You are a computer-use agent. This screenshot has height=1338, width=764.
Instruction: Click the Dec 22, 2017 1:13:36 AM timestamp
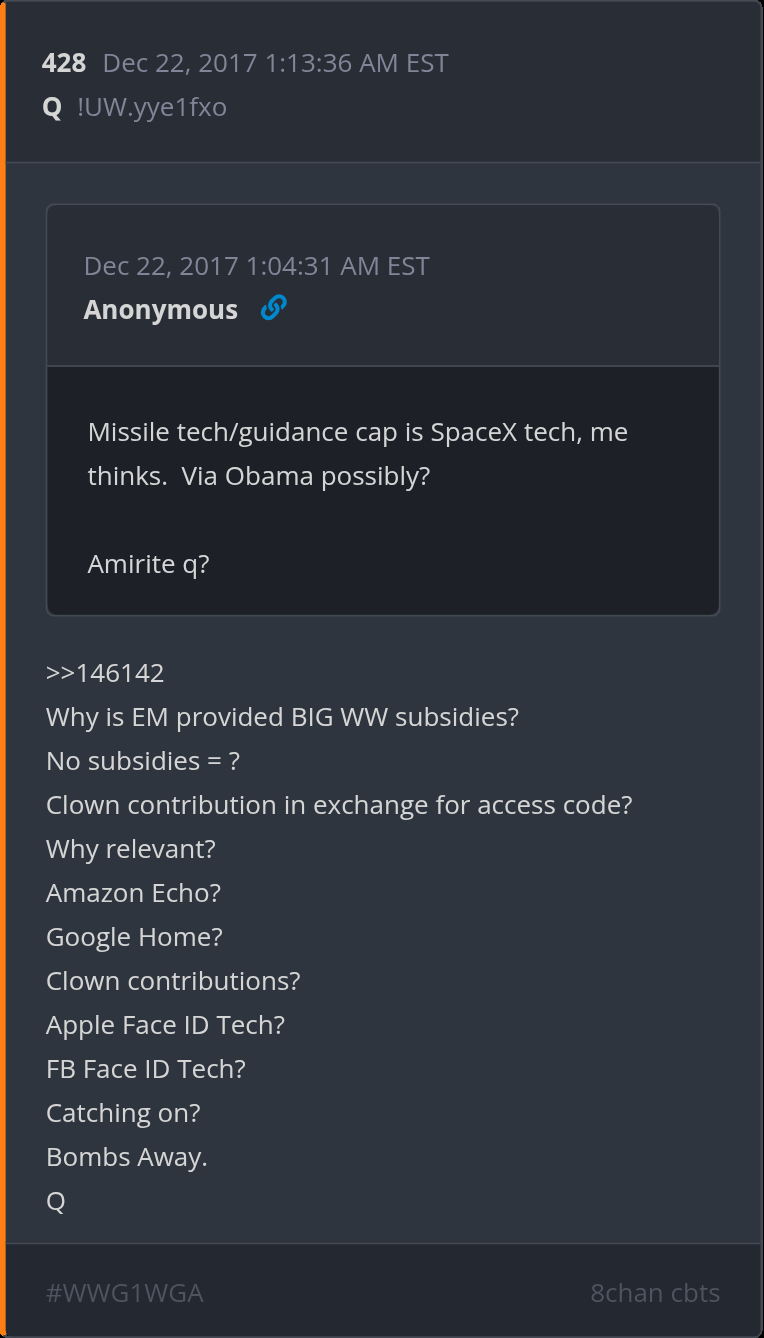[275, 64]
